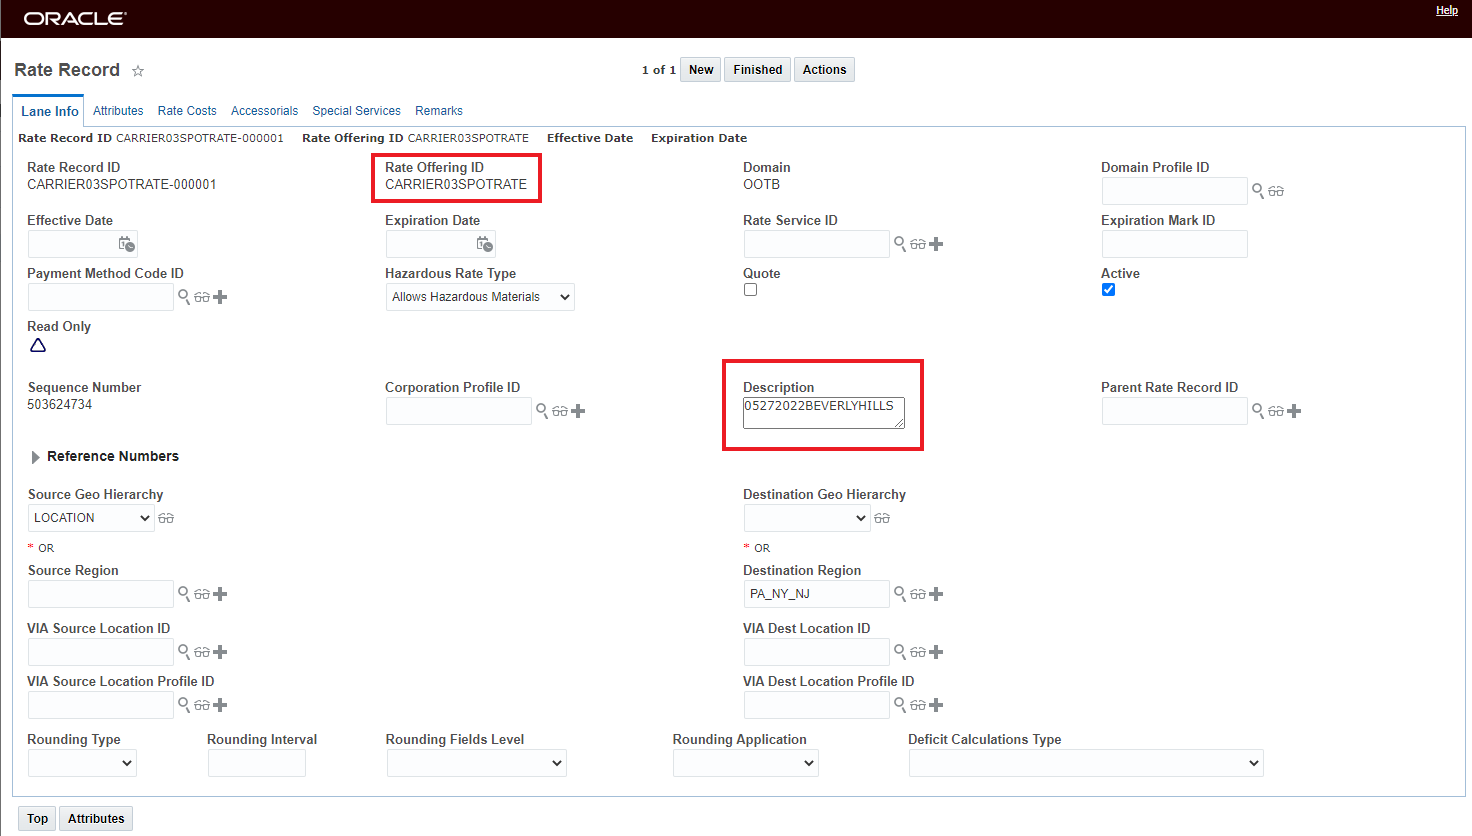Search for a Destination Region
The width and height of the screenshot is (1472, 836).
(x=900, y=593)
